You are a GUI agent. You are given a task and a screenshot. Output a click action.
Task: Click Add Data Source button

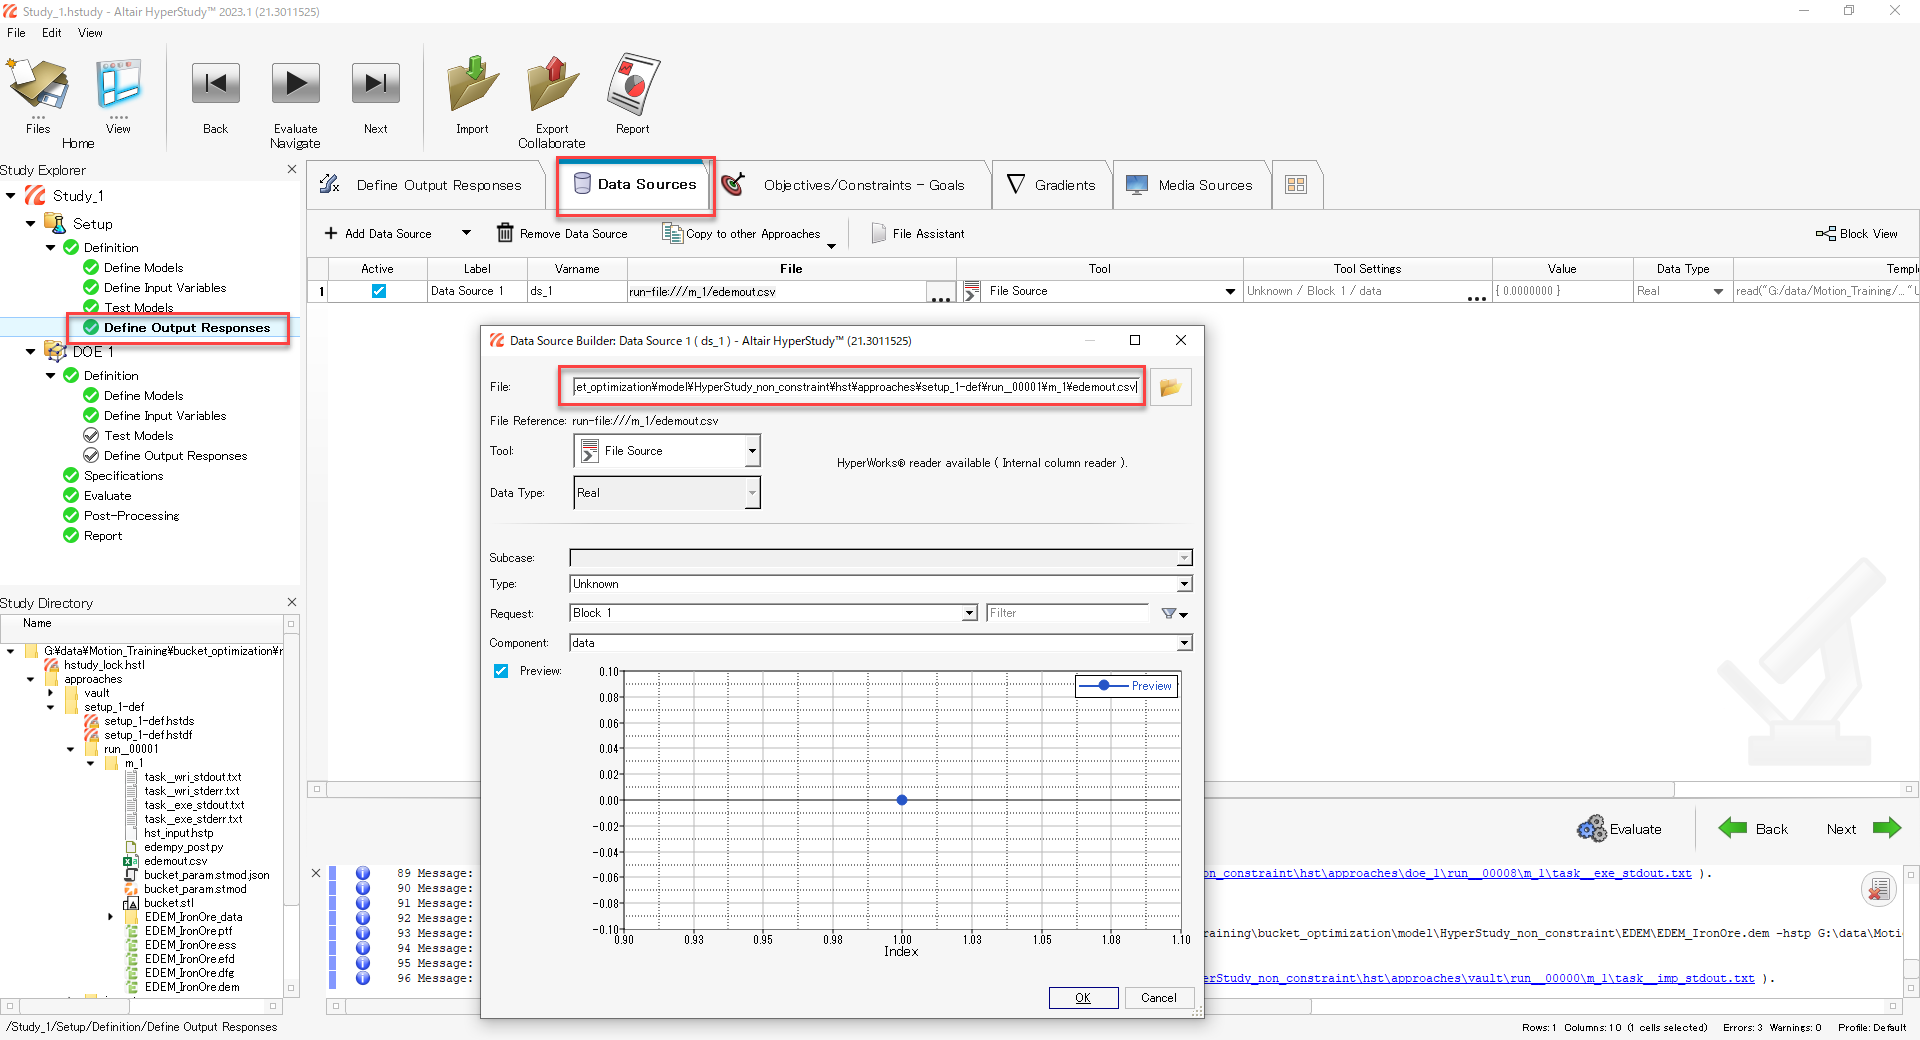(378, 234)
